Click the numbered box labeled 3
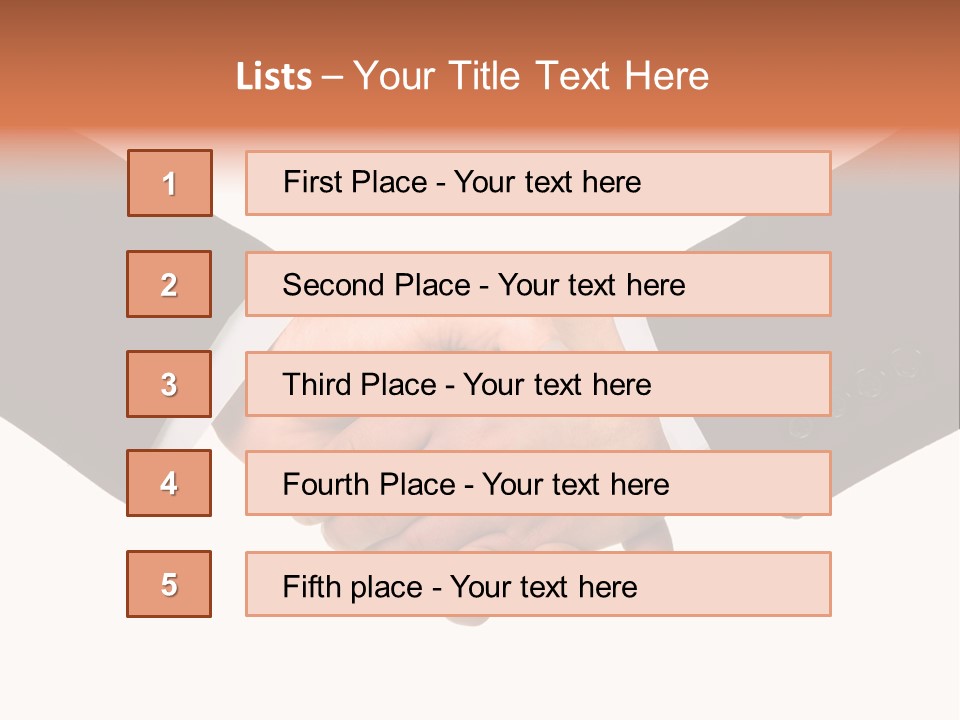This screenshot has width=960, height=720. tap(169, 384)
